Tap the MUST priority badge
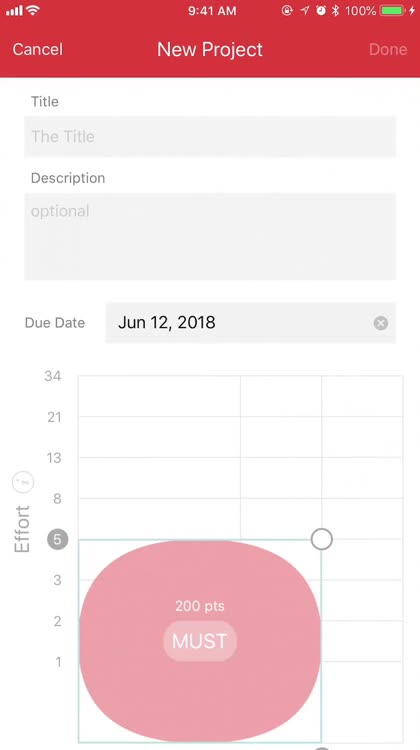The width and height of the screenshot is (420, 750). (x=200, y=641)
